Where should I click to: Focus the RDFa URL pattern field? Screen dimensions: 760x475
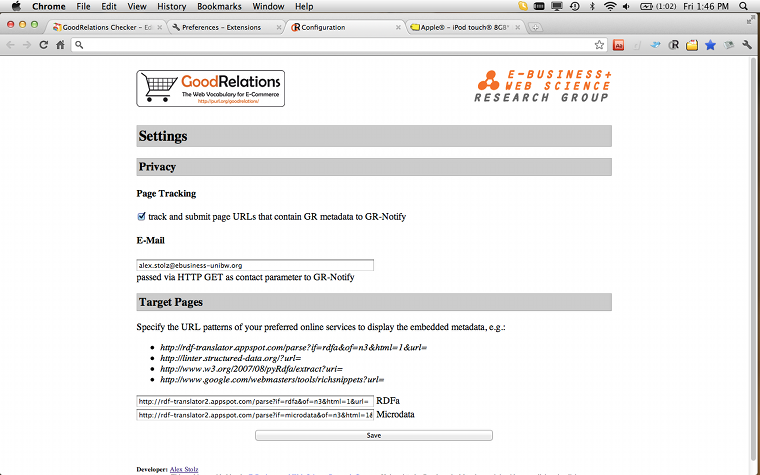(255, 401)
